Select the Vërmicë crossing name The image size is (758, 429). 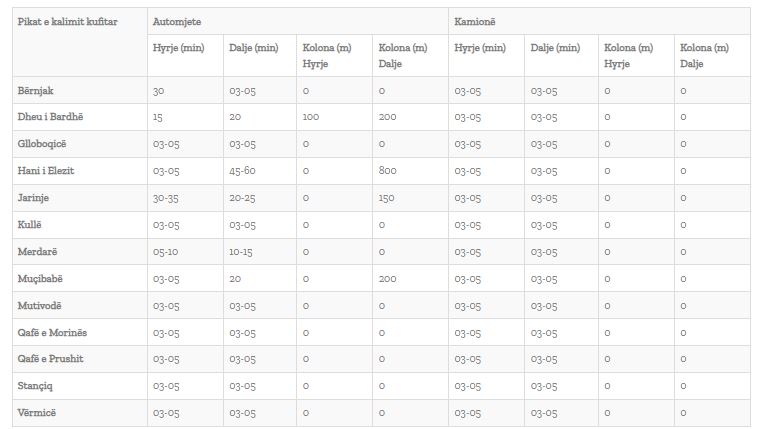(37, 412)
